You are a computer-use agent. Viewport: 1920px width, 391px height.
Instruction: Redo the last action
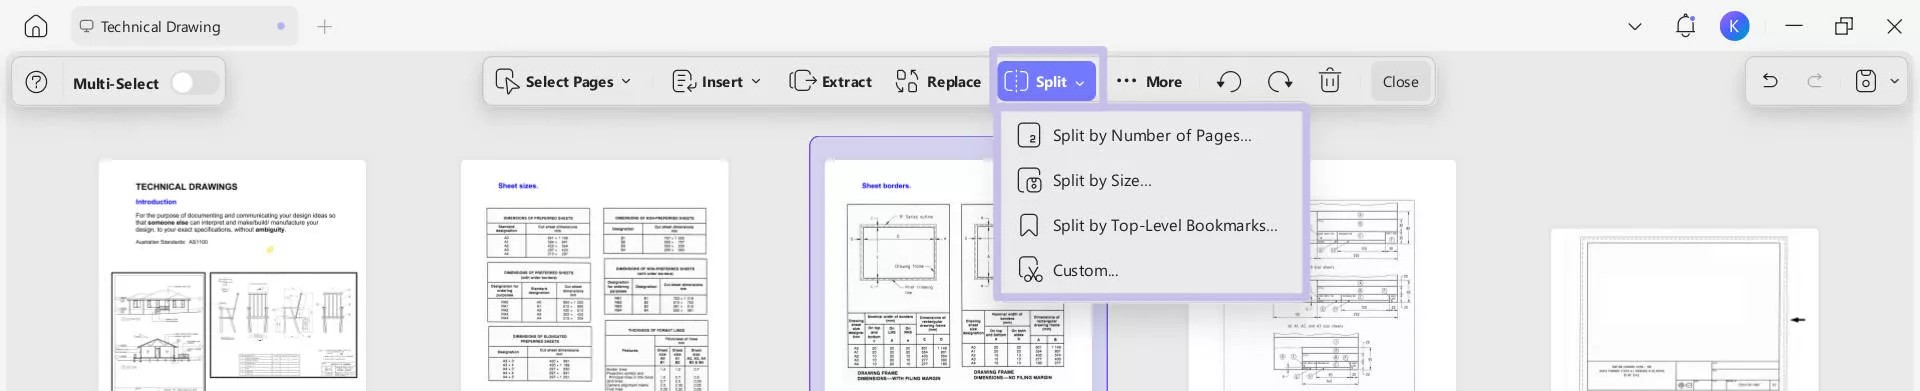tap(1815, 81)
